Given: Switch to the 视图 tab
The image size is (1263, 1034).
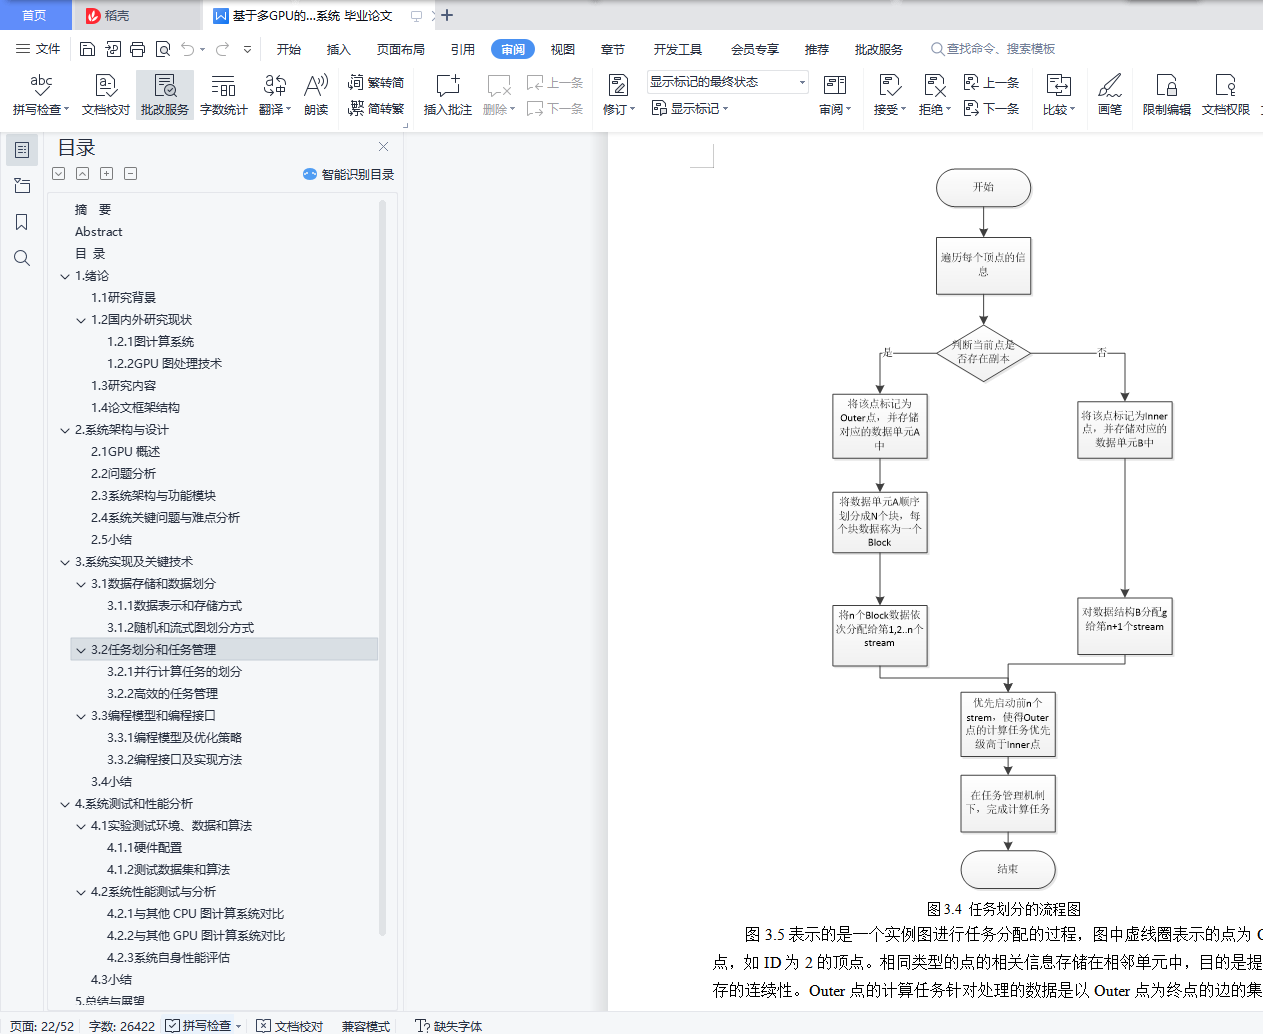Looking at the screenshot, I should click(563, 49).
